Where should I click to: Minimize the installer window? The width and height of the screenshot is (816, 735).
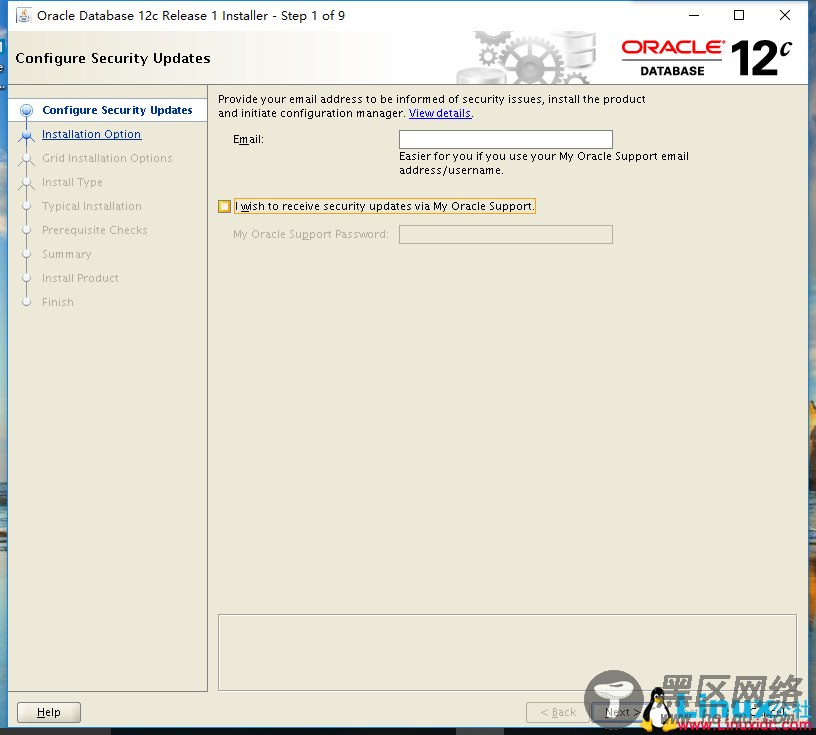pos(694,16)
